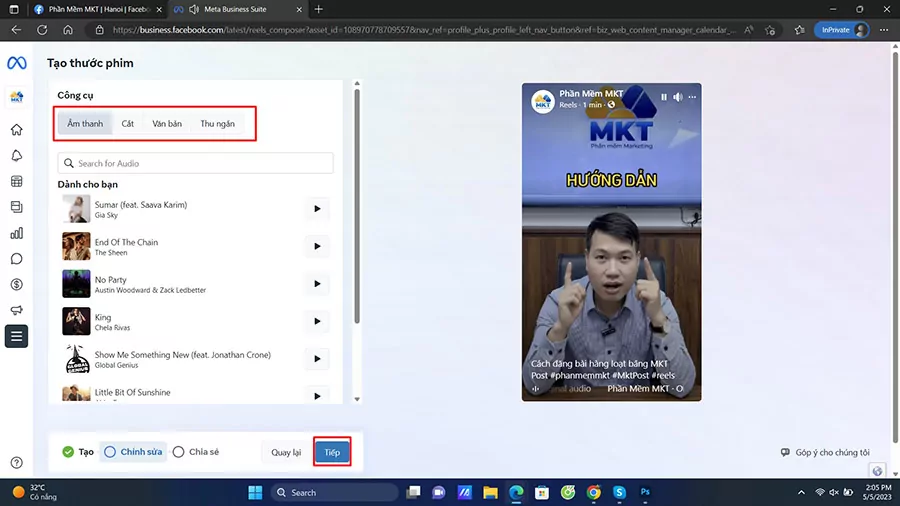Screen dimensions: 900x506
Task: Open Góp ý cho chúng tôi feedback
Action: [825, 453]
